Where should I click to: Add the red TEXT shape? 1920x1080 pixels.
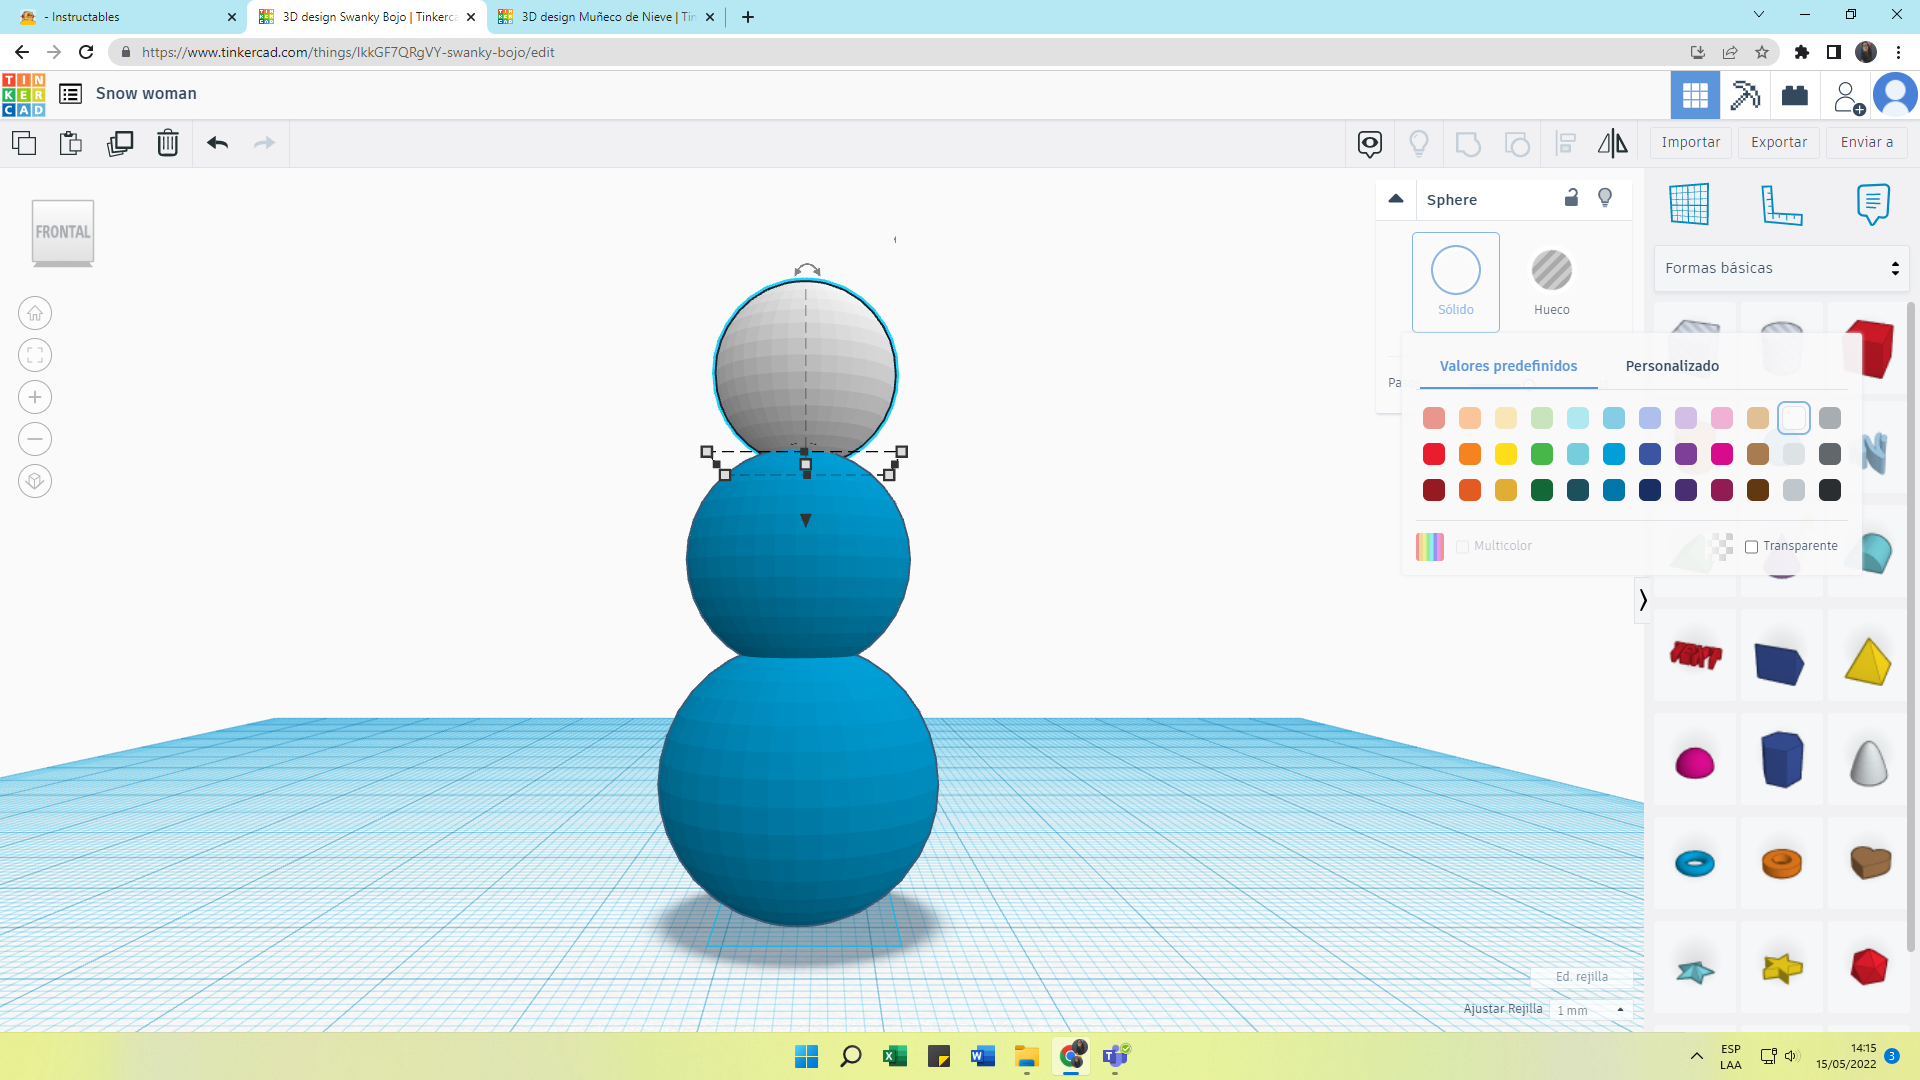1695,655
